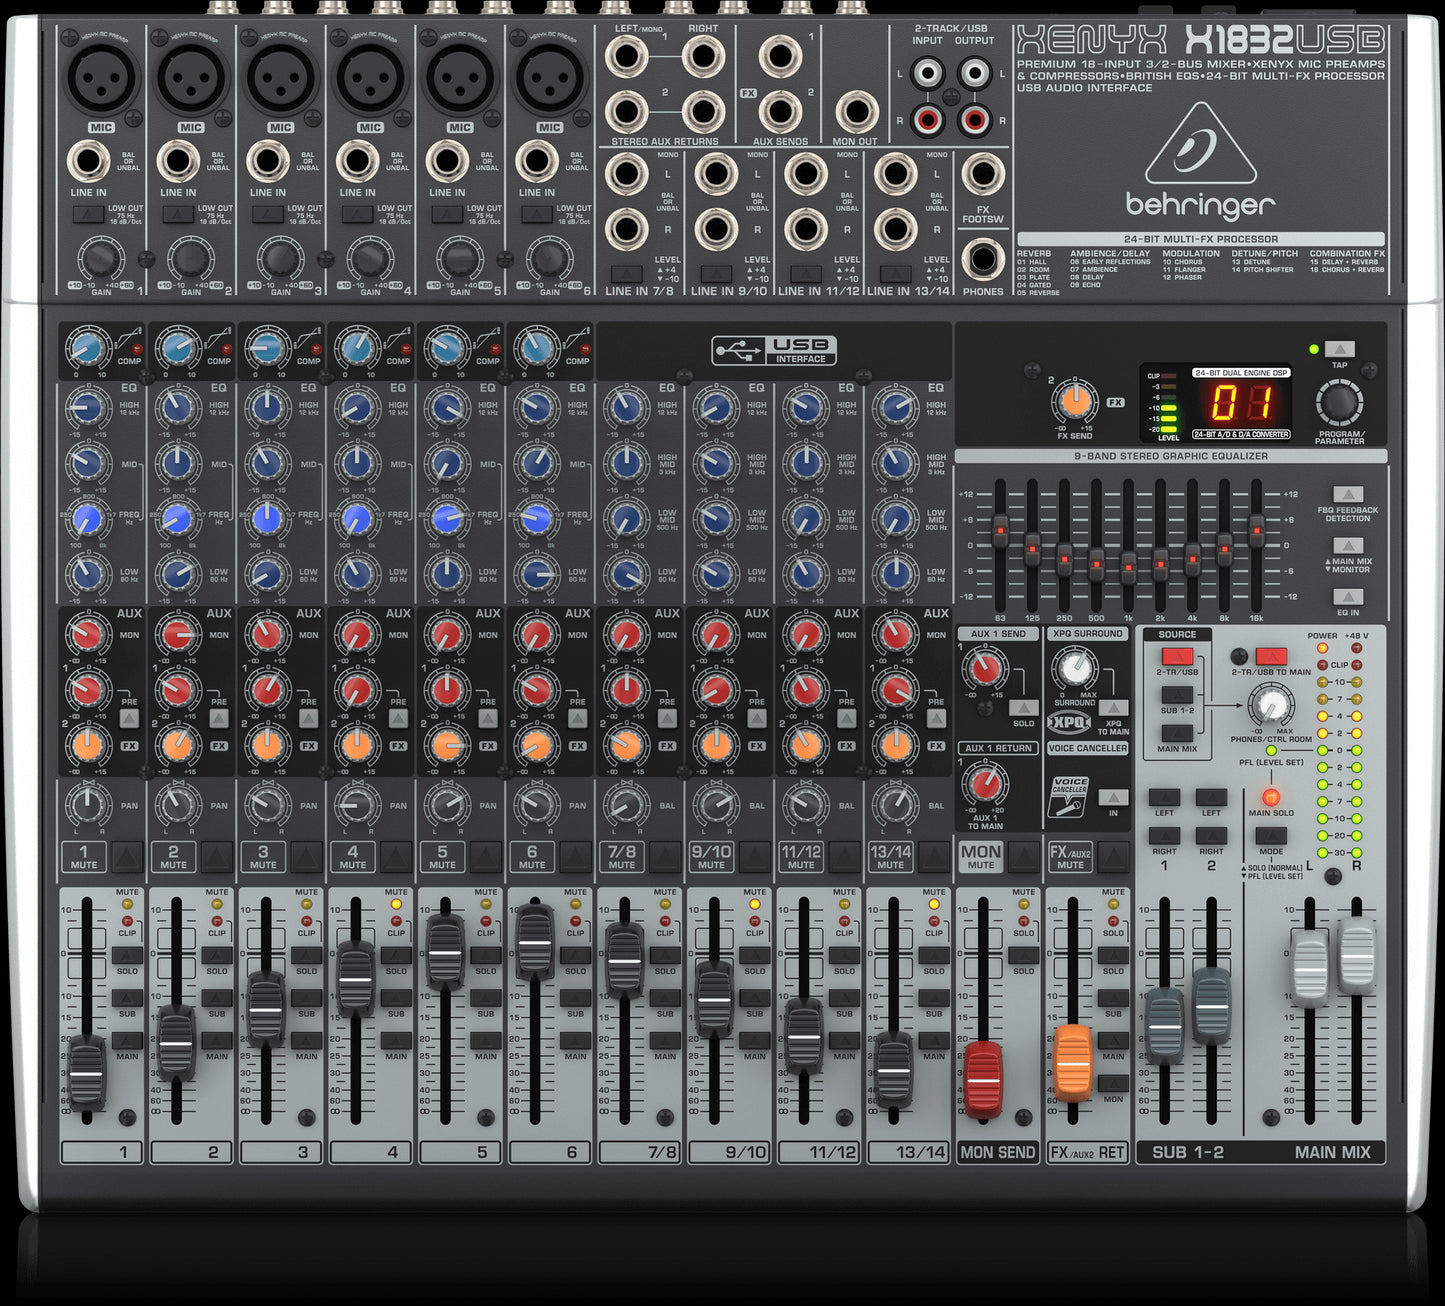Select MAIN MIX in the SOURCE section
The height and width of the screenshot is (1306, 1445).
[x=1177, y=733]
